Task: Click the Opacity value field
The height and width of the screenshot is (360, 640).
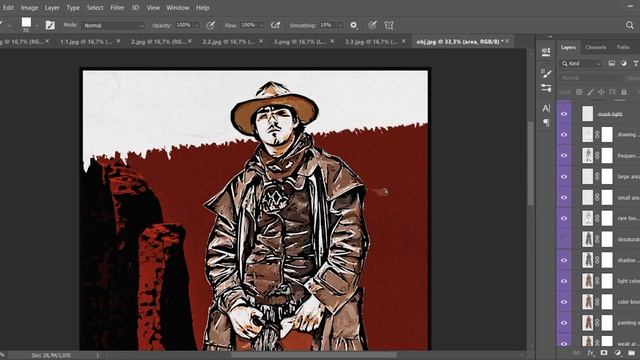Action: pyautogui.click(x=184, y=25)
